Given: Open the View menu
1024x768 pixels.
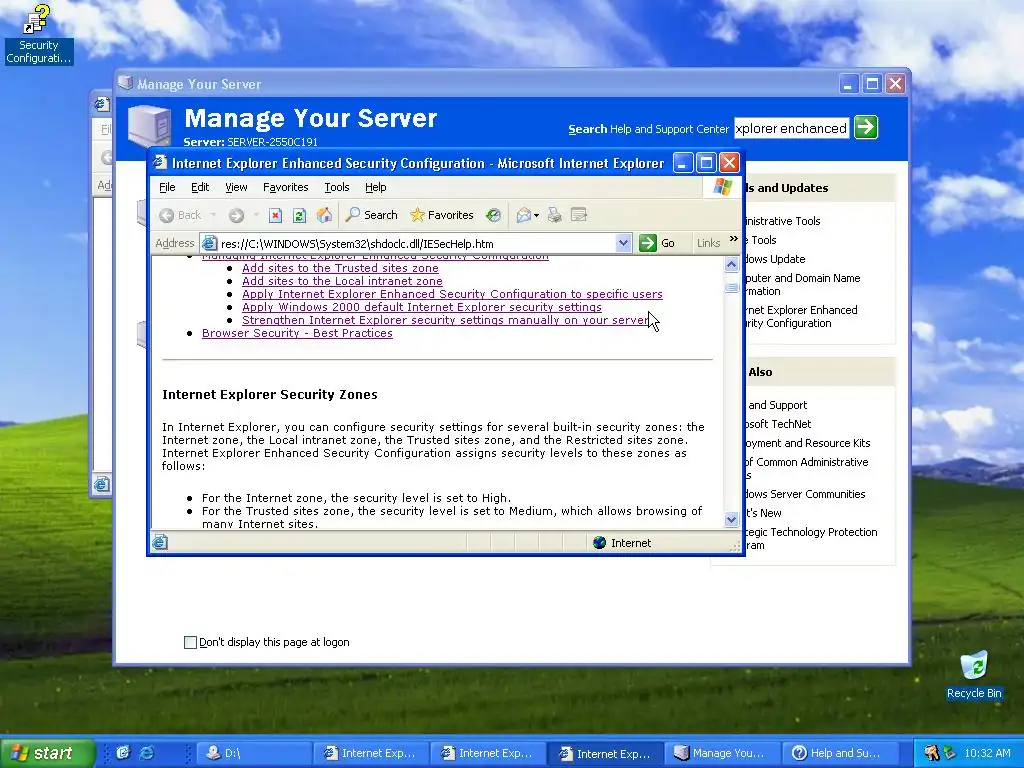Looking at the screenshot, I should pos(236,187).
